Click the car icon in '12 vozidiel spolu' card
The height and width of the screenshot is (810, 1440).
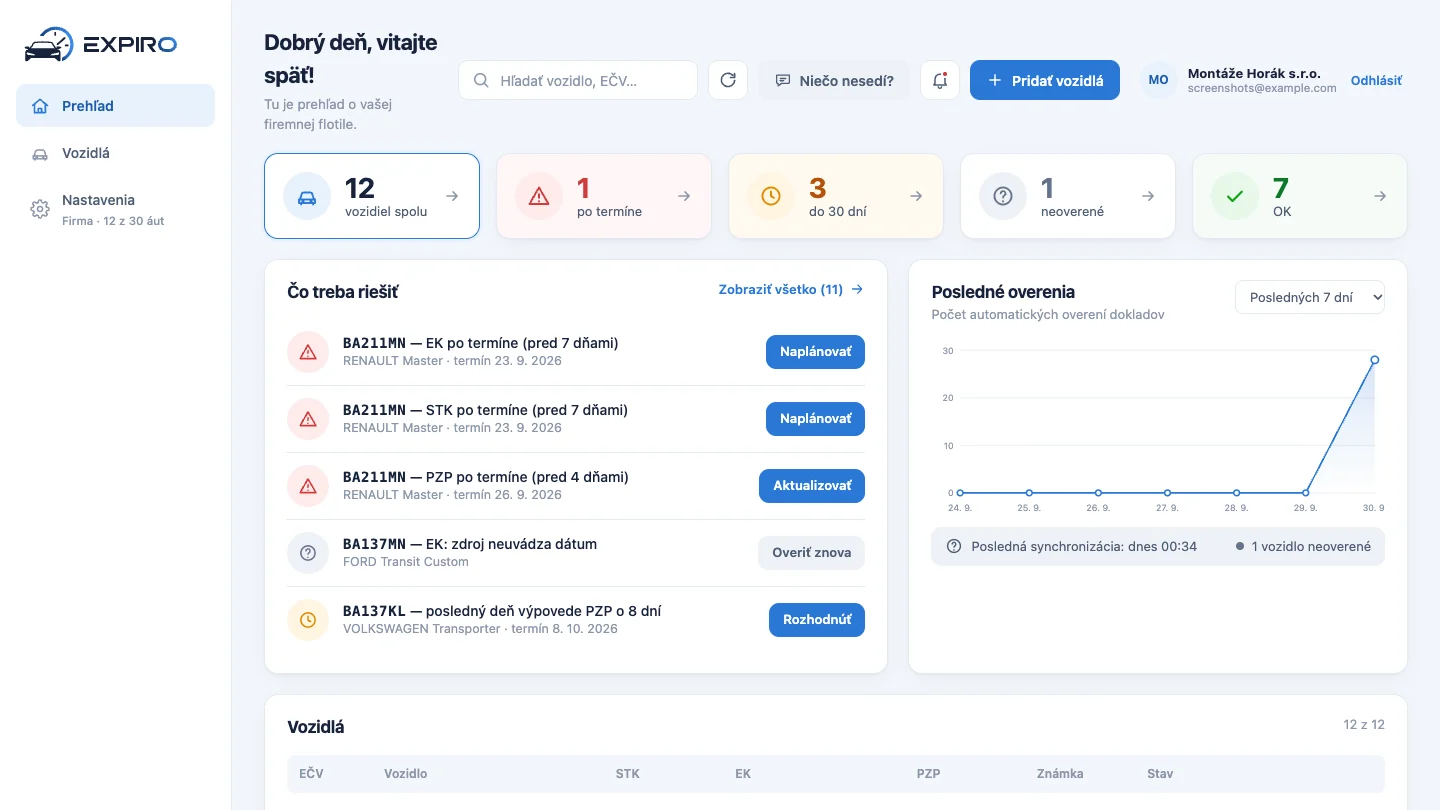(x=307, y=196)
